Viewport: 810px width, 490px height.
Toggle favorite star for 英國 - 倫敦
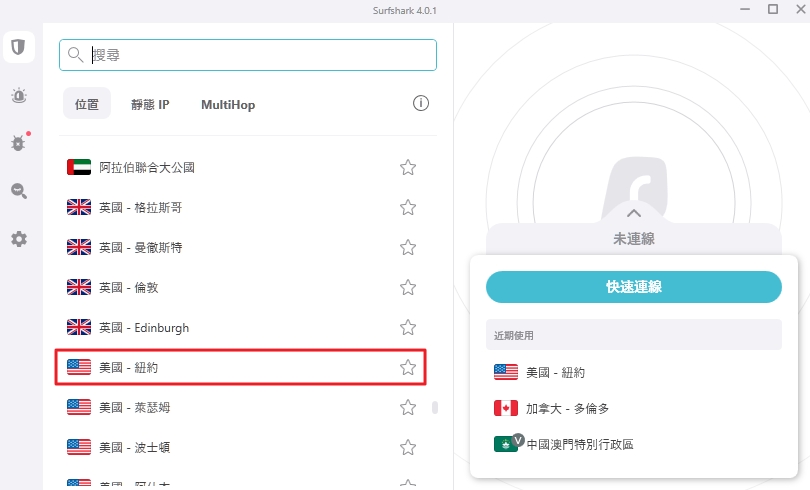click(408, 287)
